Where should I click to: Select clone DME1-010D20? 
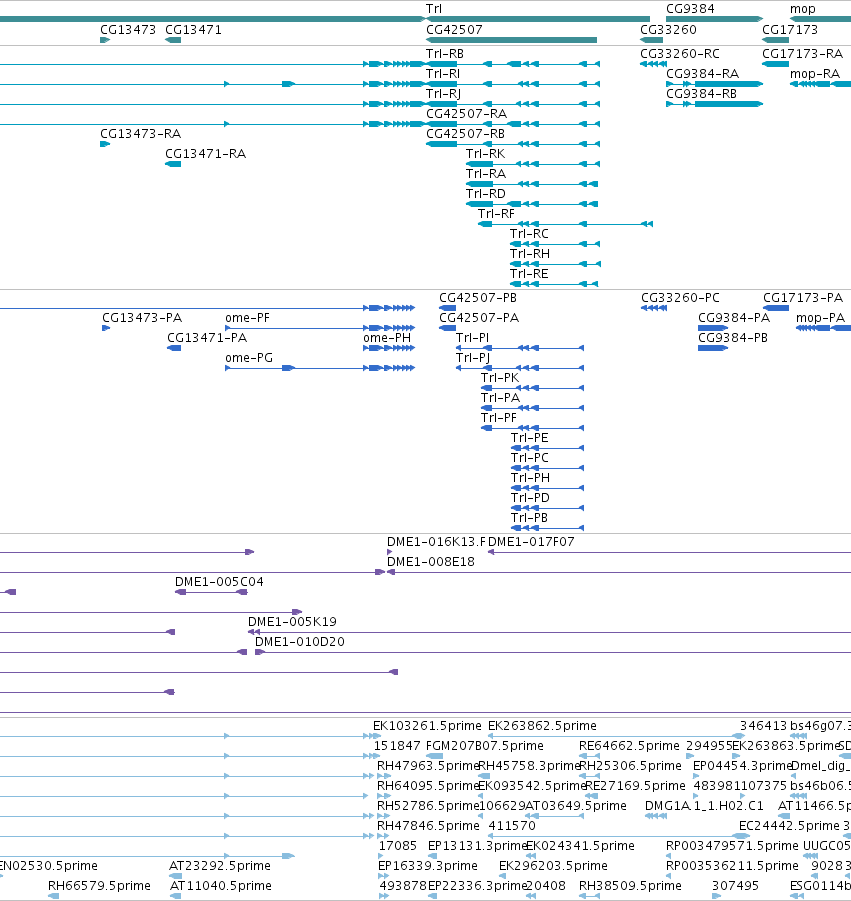tap(300, 641)
